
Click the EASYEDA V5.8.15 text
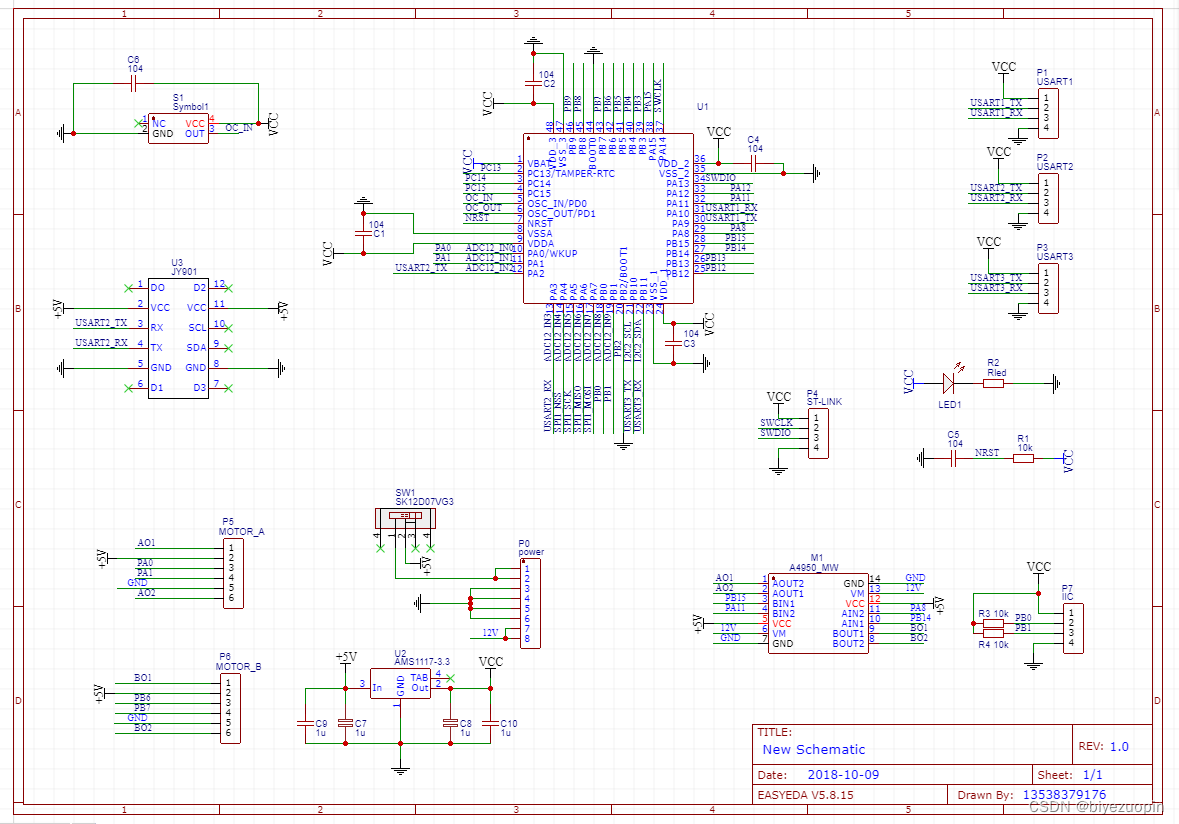(x=805, y=795)
